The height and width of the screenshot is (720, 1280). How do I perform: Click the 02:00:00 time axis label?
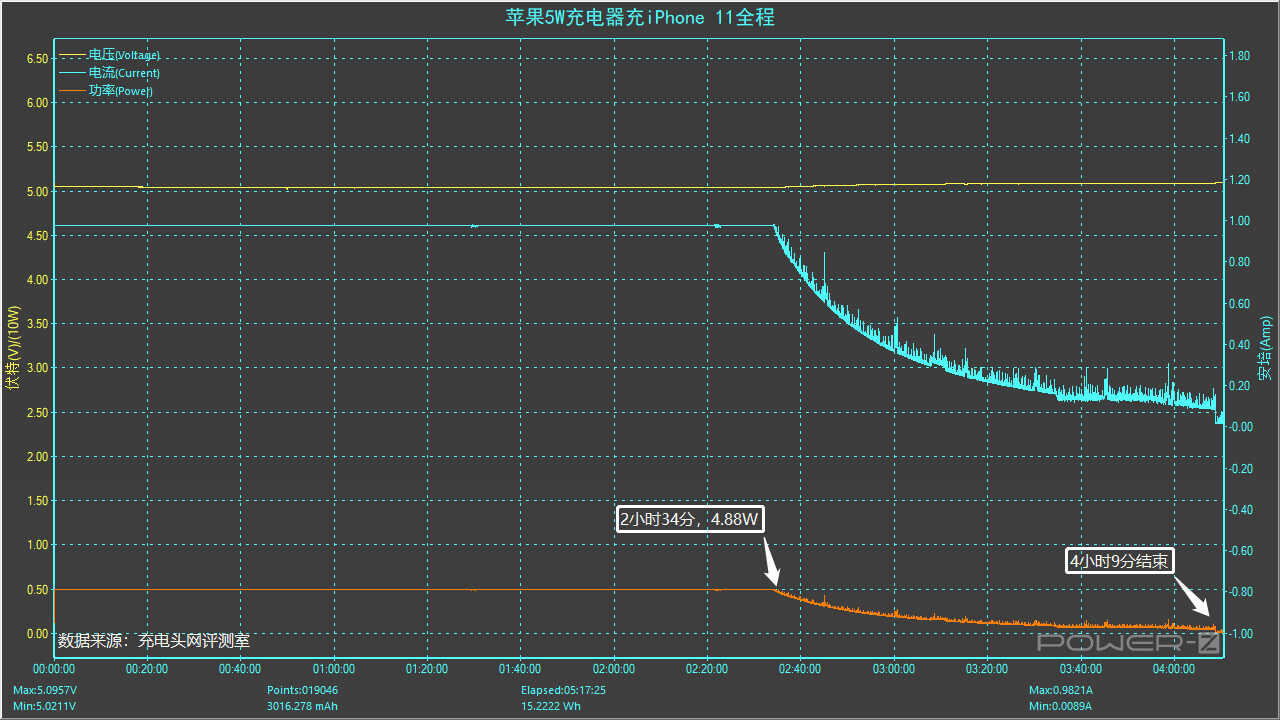[614, 669]
